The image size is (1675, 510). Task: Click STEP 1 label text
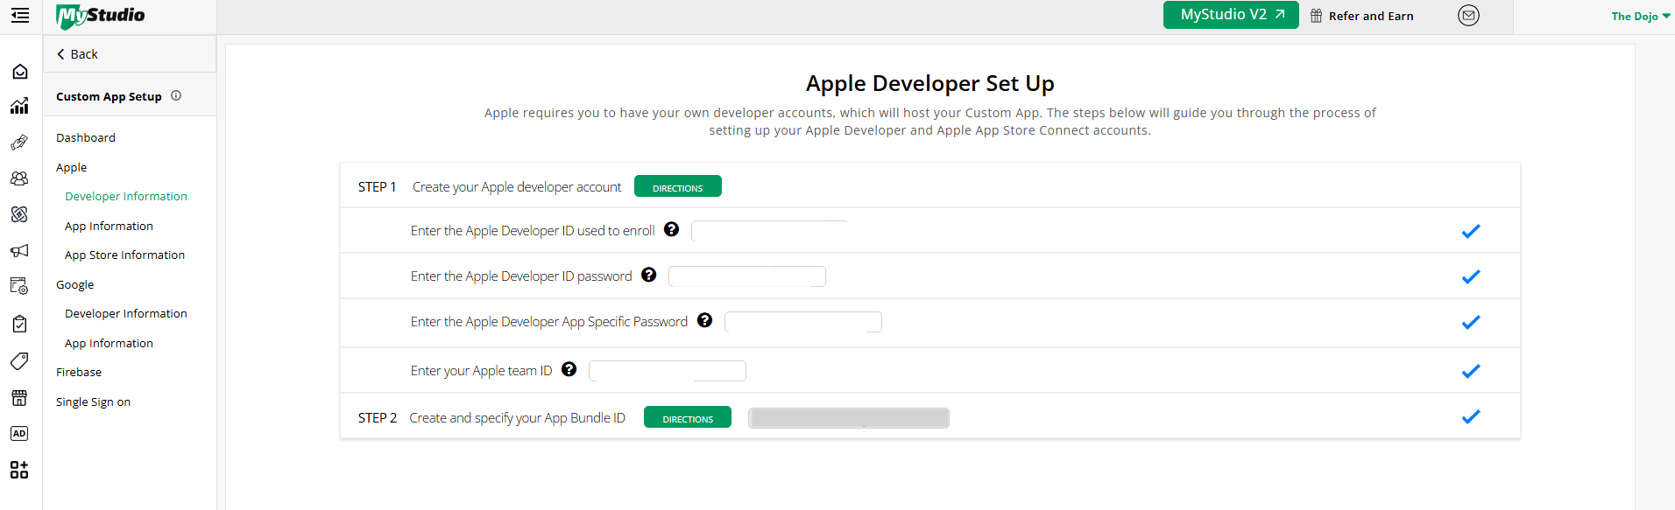click(377, 187)
